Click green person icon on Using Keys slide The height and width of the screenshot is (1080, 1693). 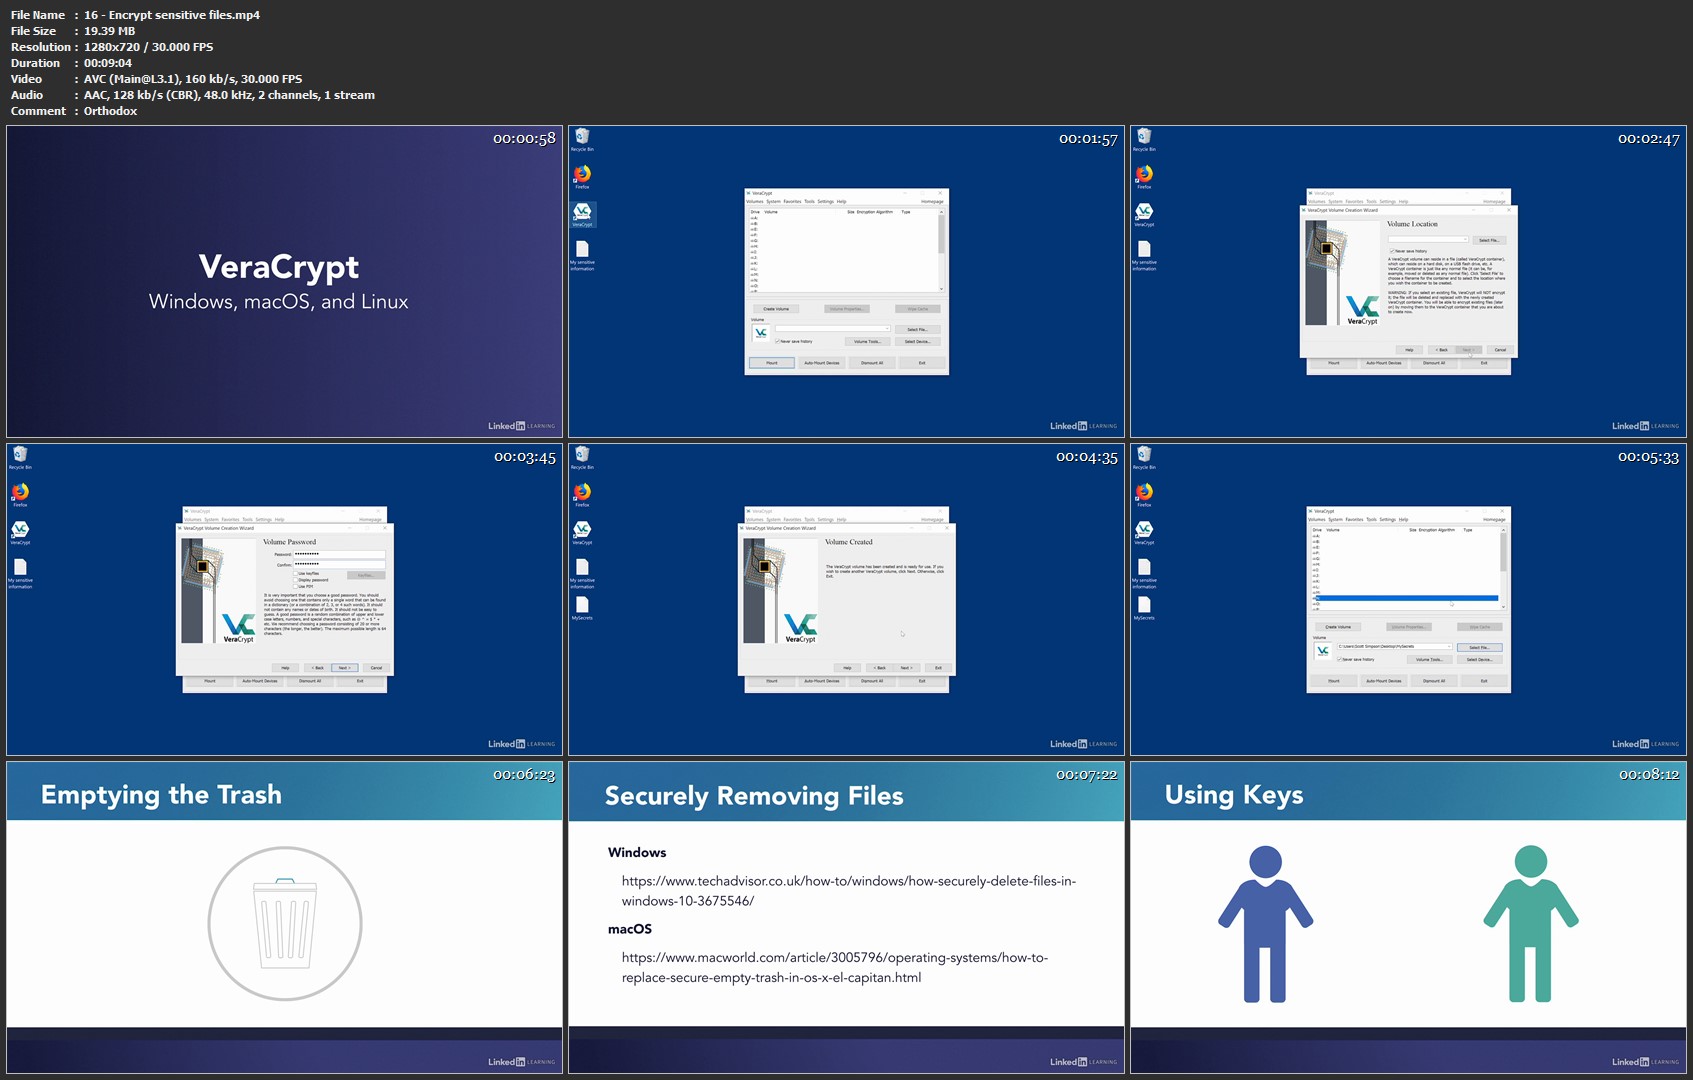click(x=1531, y=924)
